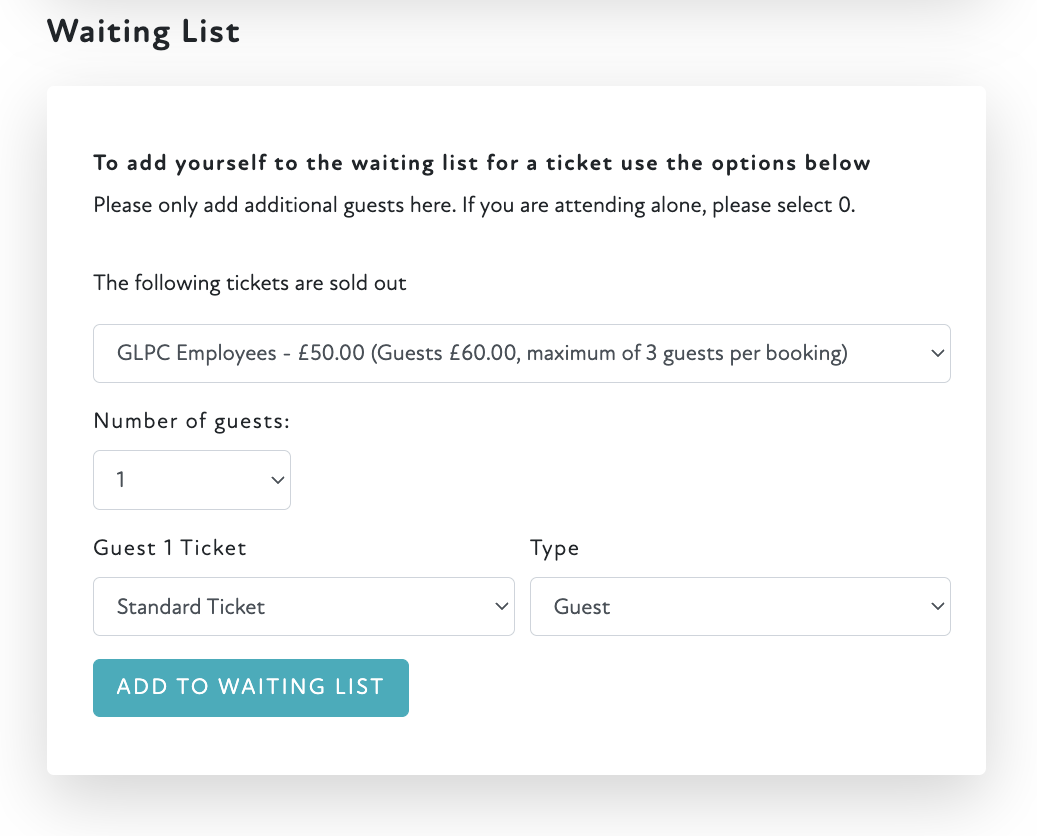Image resolution: width=1037 pixels, height=836 pixels.
Task: Click the chevron arrow on the Standard Ticket selector
Action: point(501,606)
